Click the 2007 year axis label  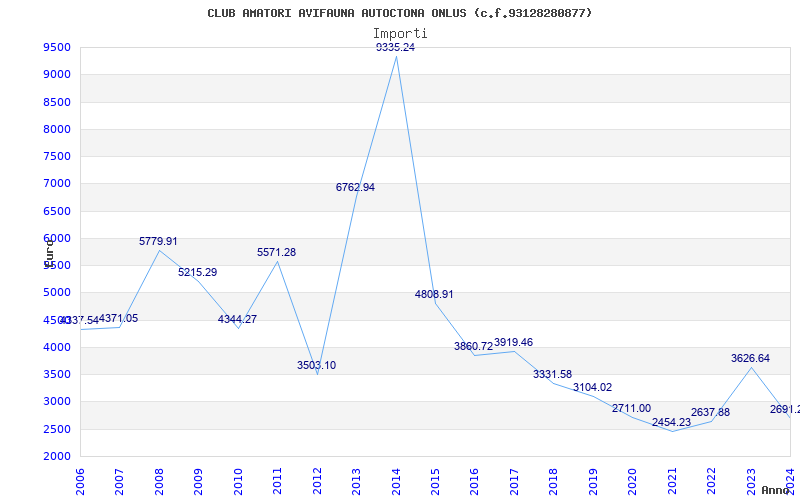pos(119,482)
